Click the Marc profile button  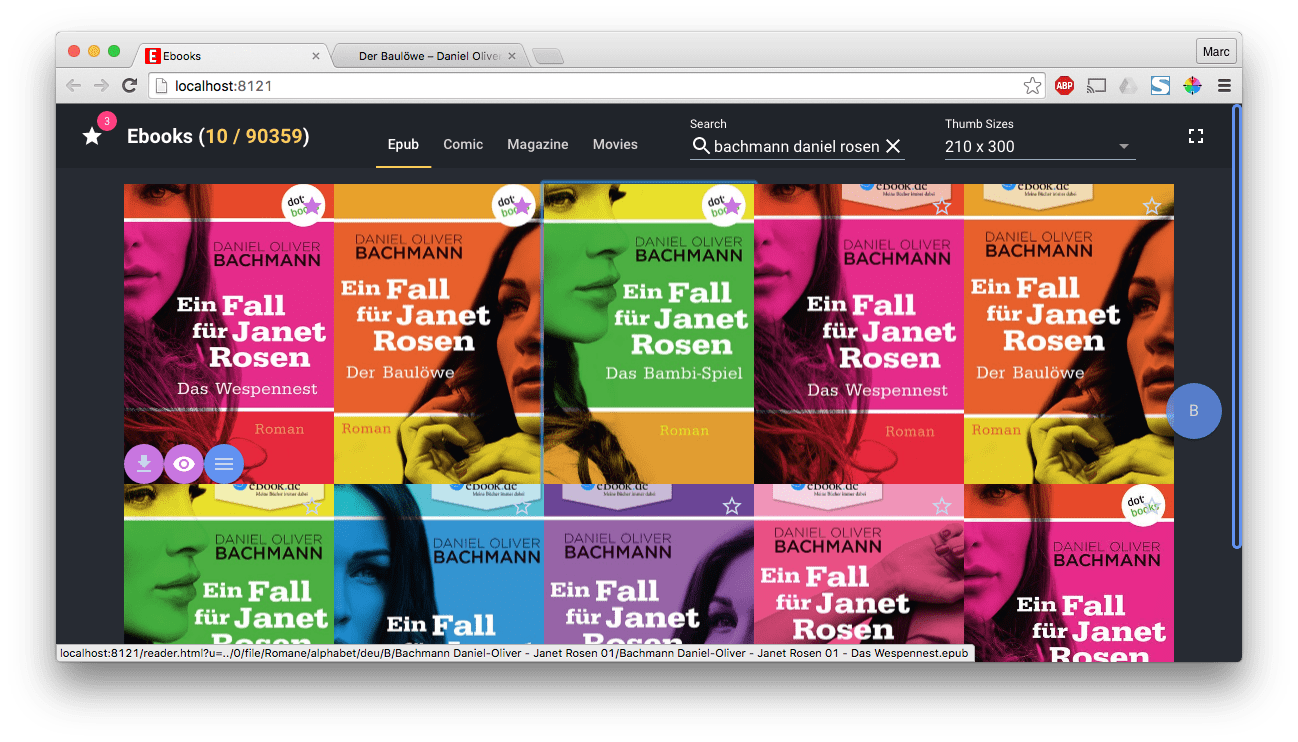1216,51
